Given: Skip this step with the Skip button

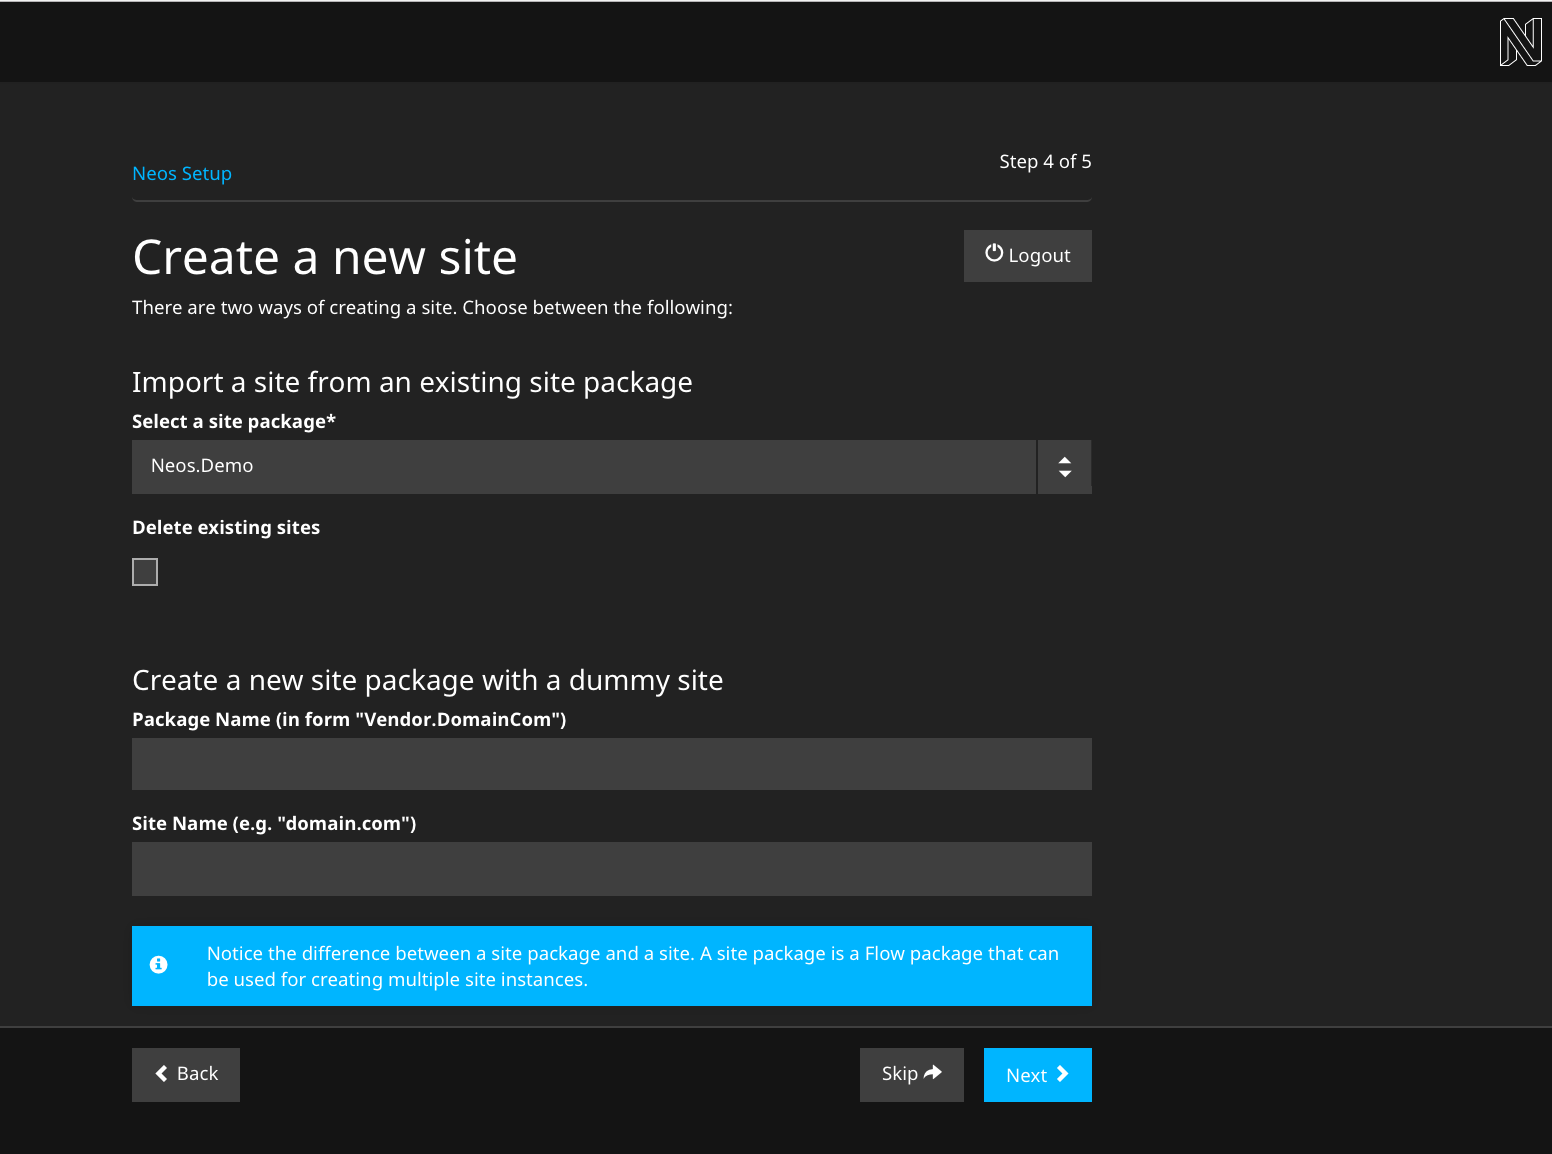Looking at the screenshot, I should (911, 1075).
